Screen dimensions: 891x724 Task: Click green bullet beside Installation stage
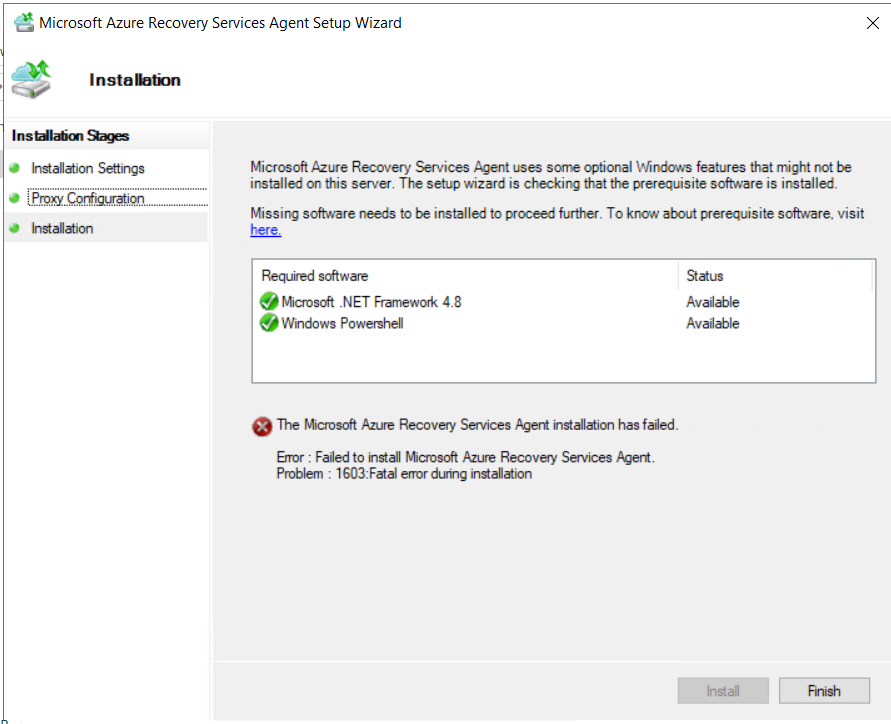[x=15, y=228]
